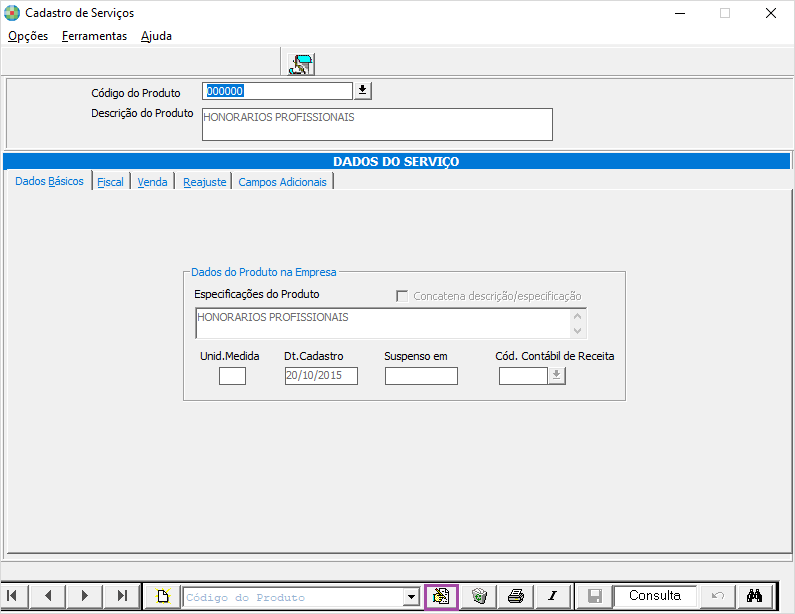Click the delete trash bin icon

[479, 596]
